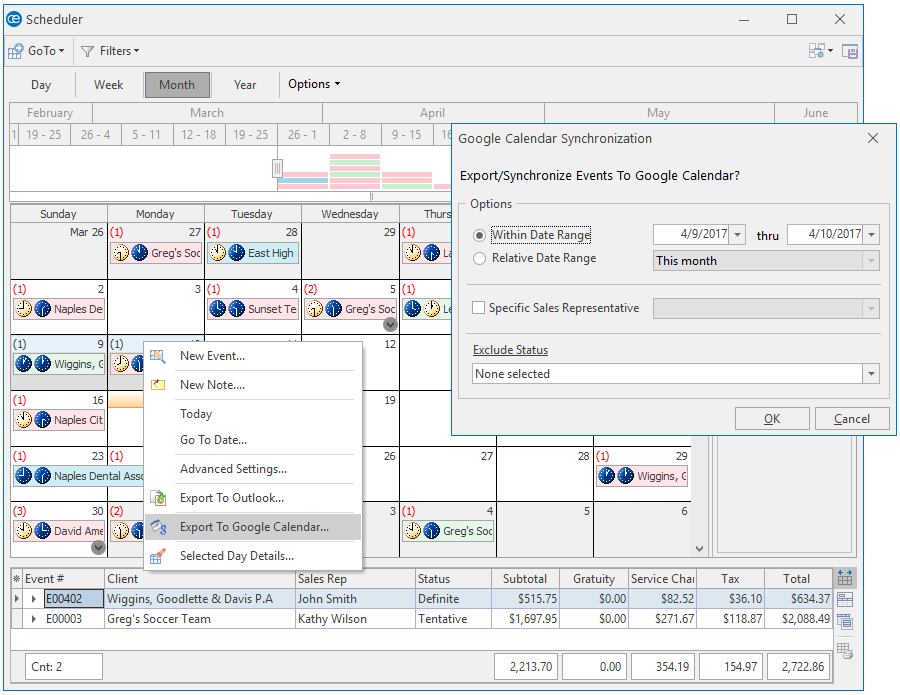Viewport: 900px width, 695px height.
Task: Expand the row for event E00003
Action: point(34,619)
